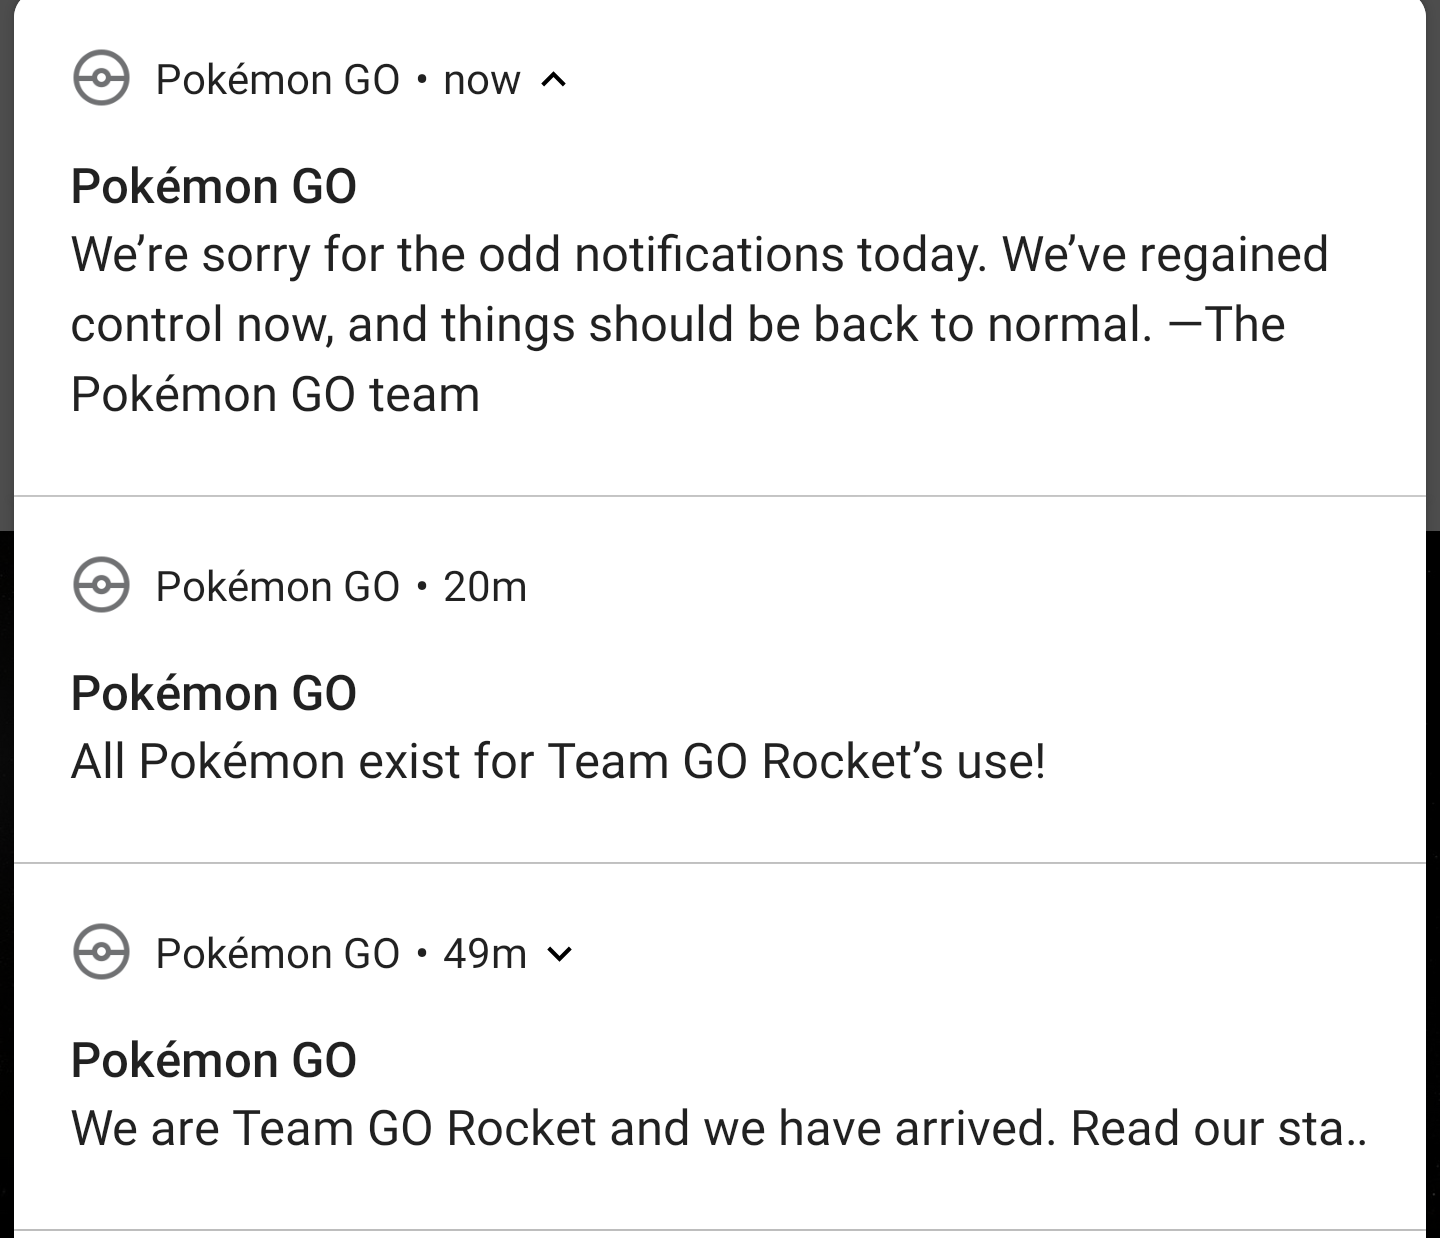Tap the '20m' timestamp label
This screenshot has height=1238, width=1440.
coord(485,587)
